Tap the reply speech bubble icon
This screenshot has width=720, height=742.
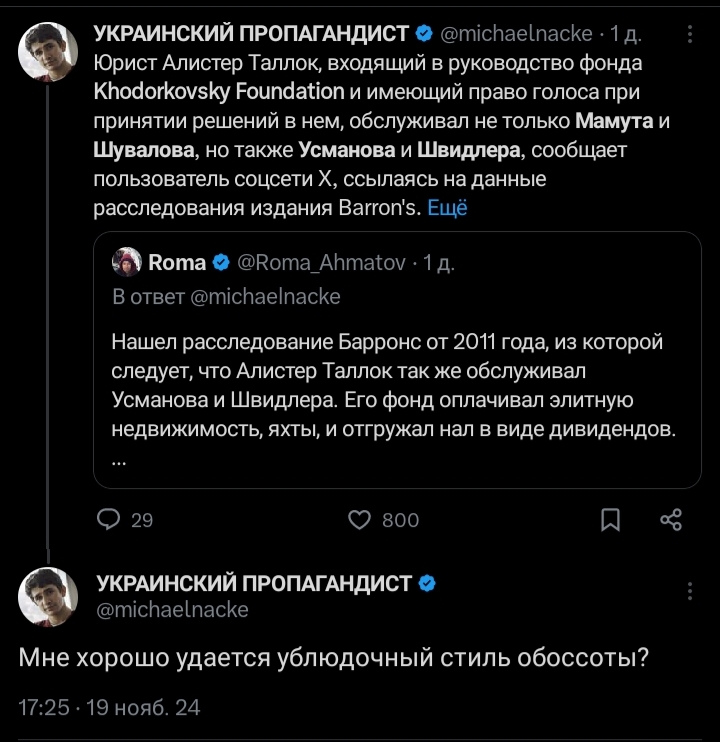(x=108, y=519)
